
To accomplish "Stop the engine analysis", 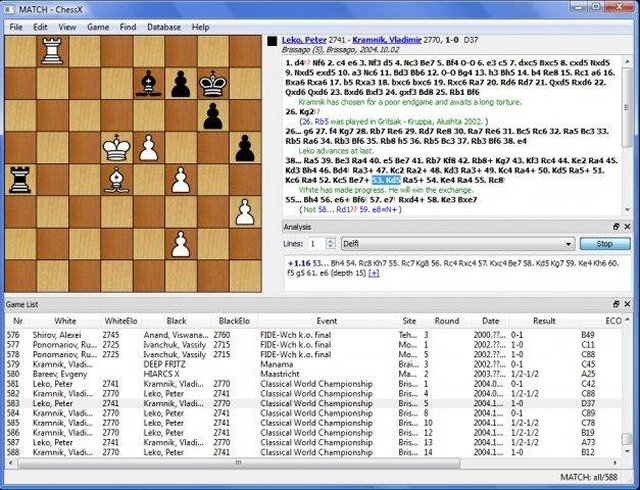I will (605, 244).
